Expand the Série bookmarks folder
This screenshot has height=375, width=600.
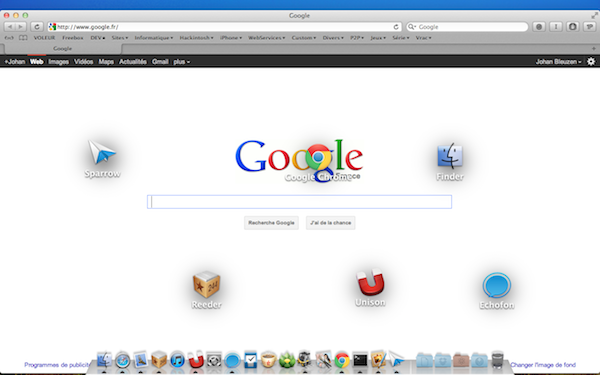(x=401, y=38)
